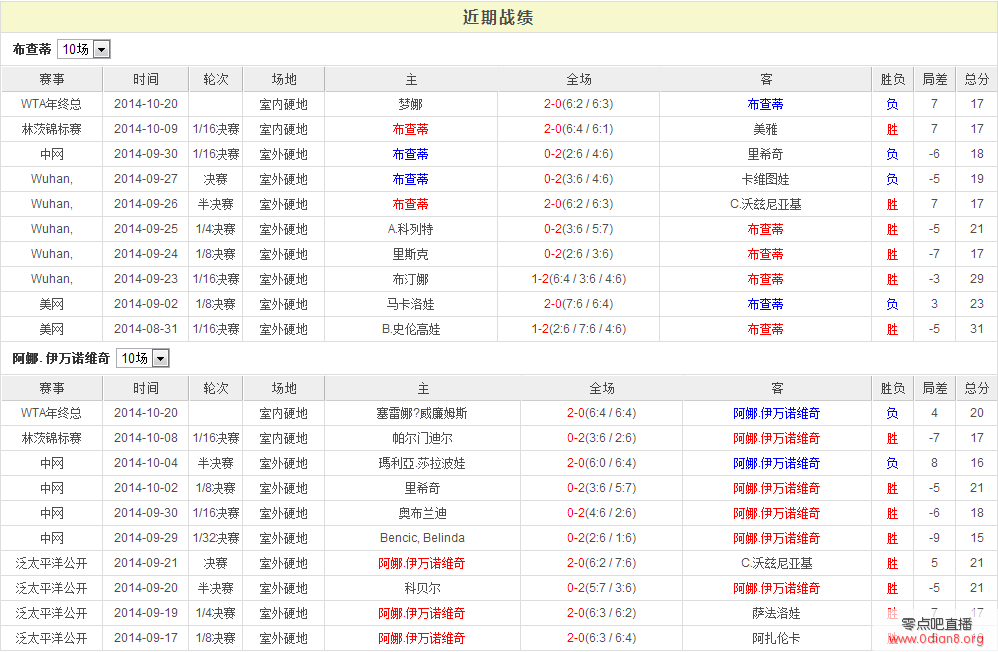Click the player name 奥布兰迪
This screenshot has height=652, width=998.
tap(422, 514)
